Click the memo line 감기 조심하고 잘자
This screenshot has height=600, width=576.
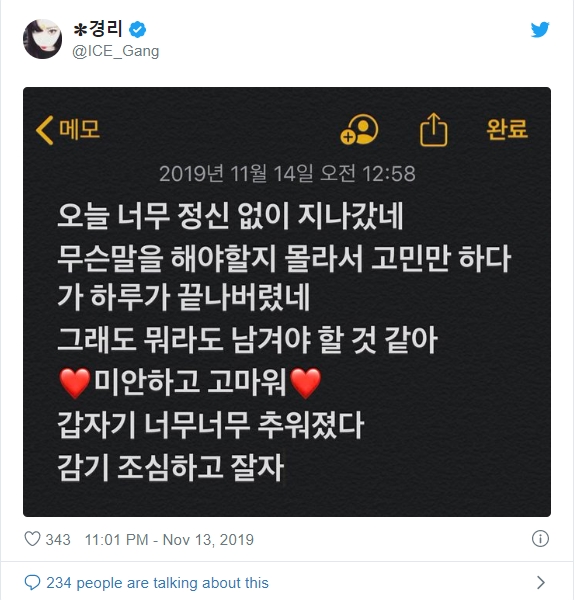pos(171,467)
